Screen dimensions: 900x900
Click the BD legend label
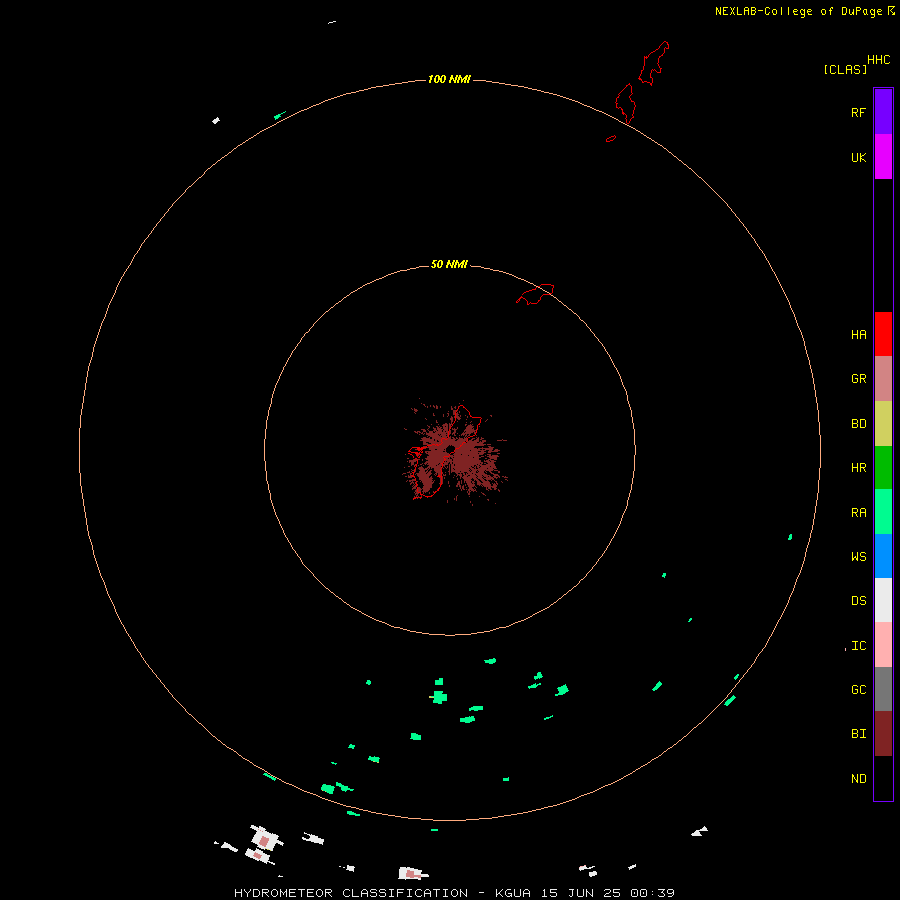[858, 424]
